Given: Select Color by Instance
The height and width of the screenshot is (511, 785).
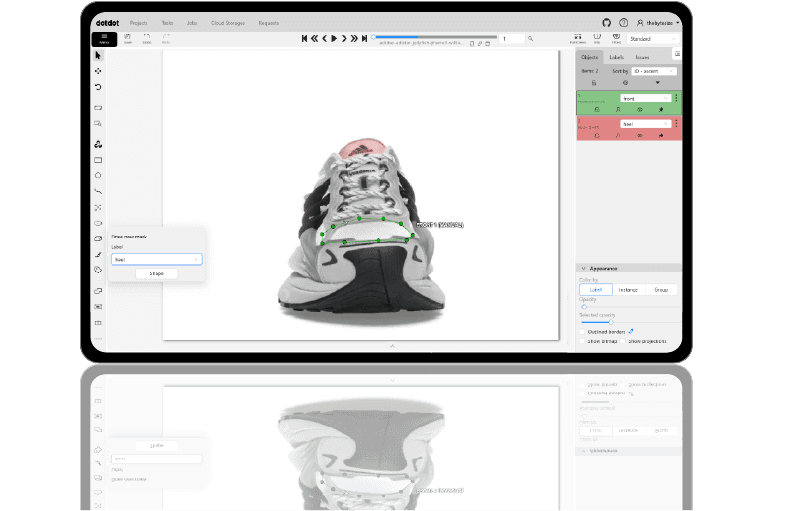Looking at the screenshot, I should point(628,290).
